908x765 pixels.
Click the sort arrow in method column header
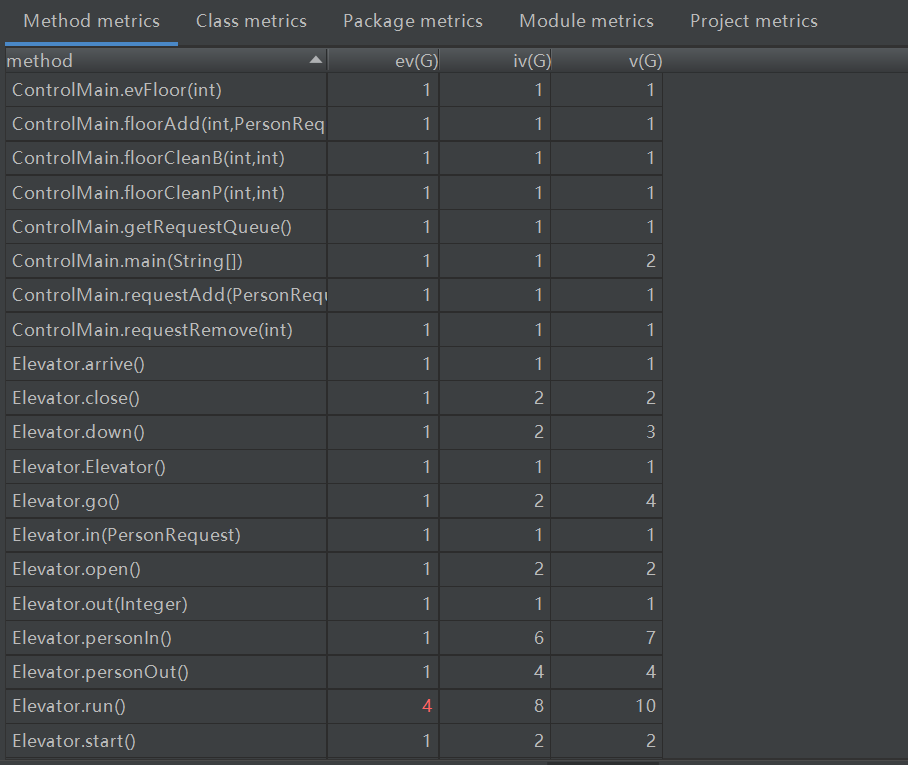coord(316,61)
